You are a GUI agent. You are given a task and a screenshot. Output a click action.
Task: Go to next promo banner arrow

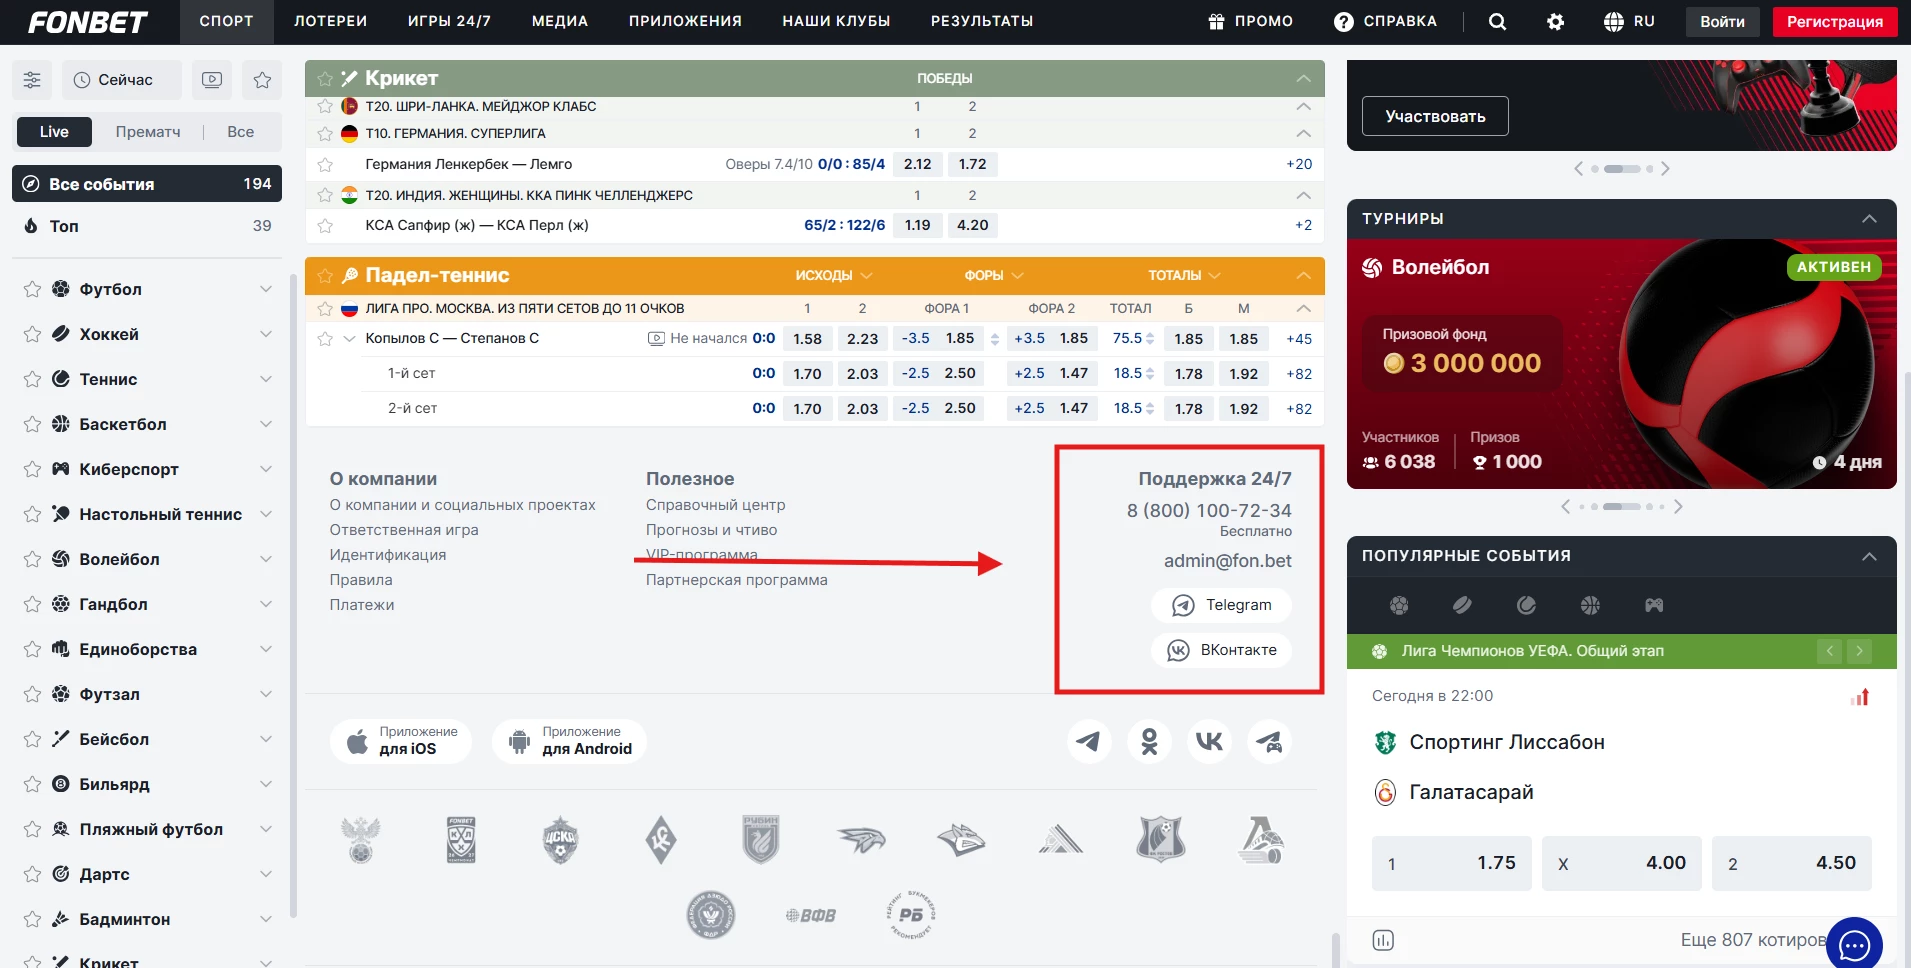tap(1665, 169)
